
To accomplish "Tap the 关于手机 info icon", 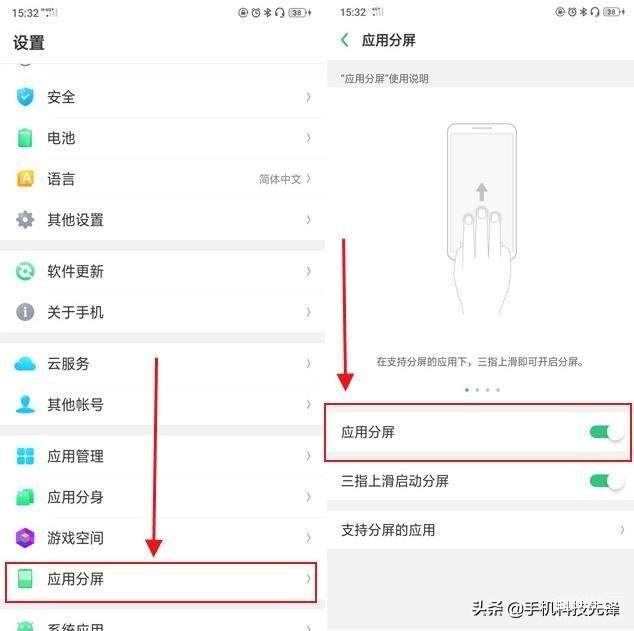I will (25, 312).
